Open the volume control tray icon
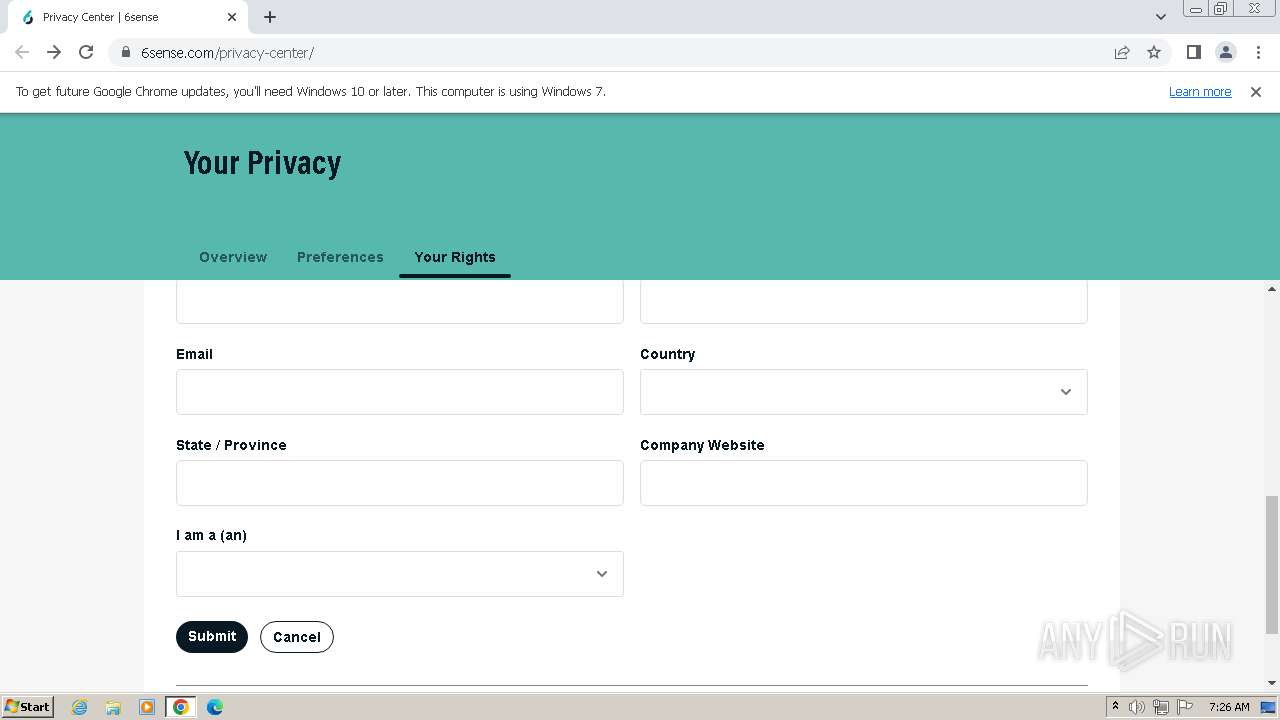 pos(1137,707)
